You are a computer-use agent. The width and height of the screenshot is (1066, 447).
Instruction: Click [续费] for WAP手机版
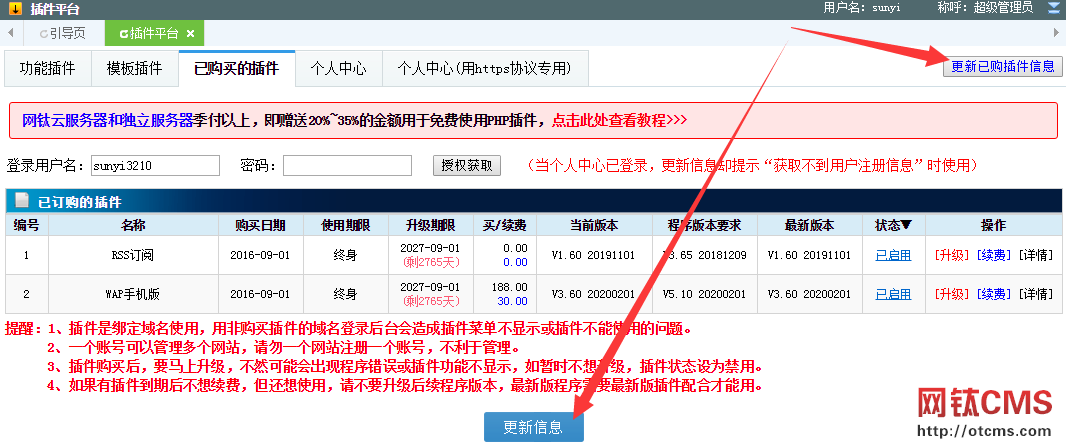click(993, 294)
